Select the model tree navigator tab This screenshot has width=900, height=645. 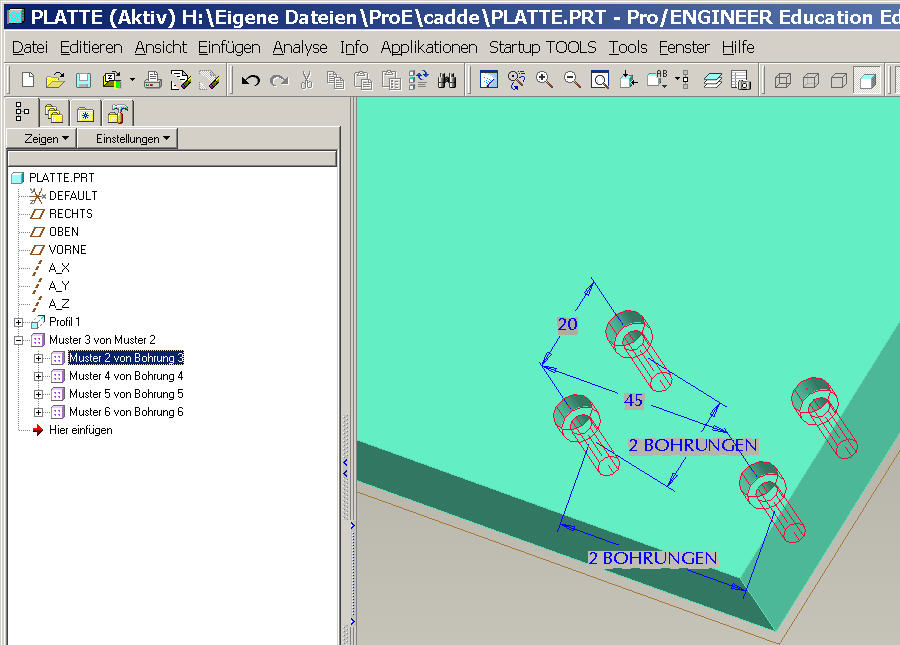22,112
